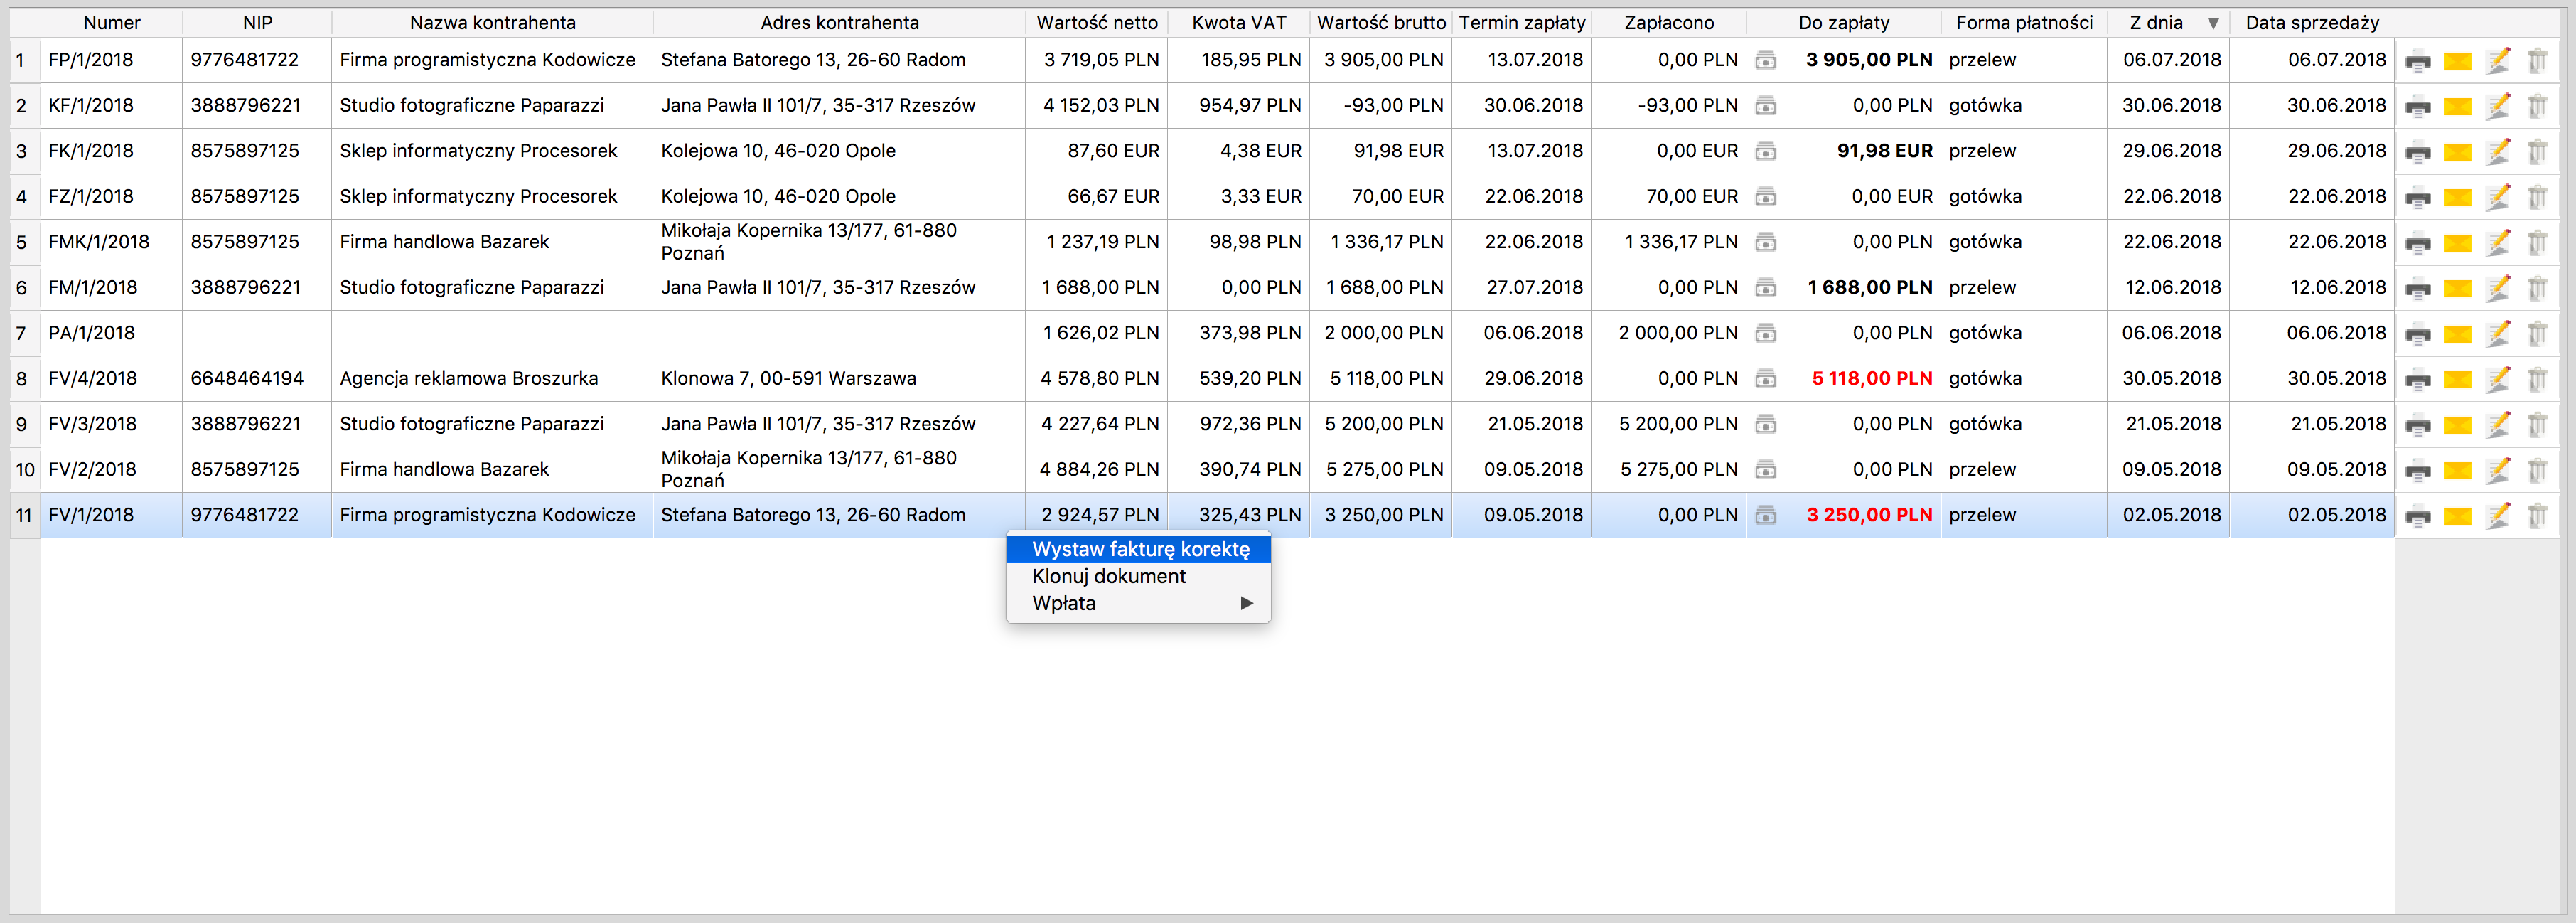Edit the selected invoice FV/1/2018
The height and width of the screenshot is (923, 2576).
click(x=2497, y=516)
